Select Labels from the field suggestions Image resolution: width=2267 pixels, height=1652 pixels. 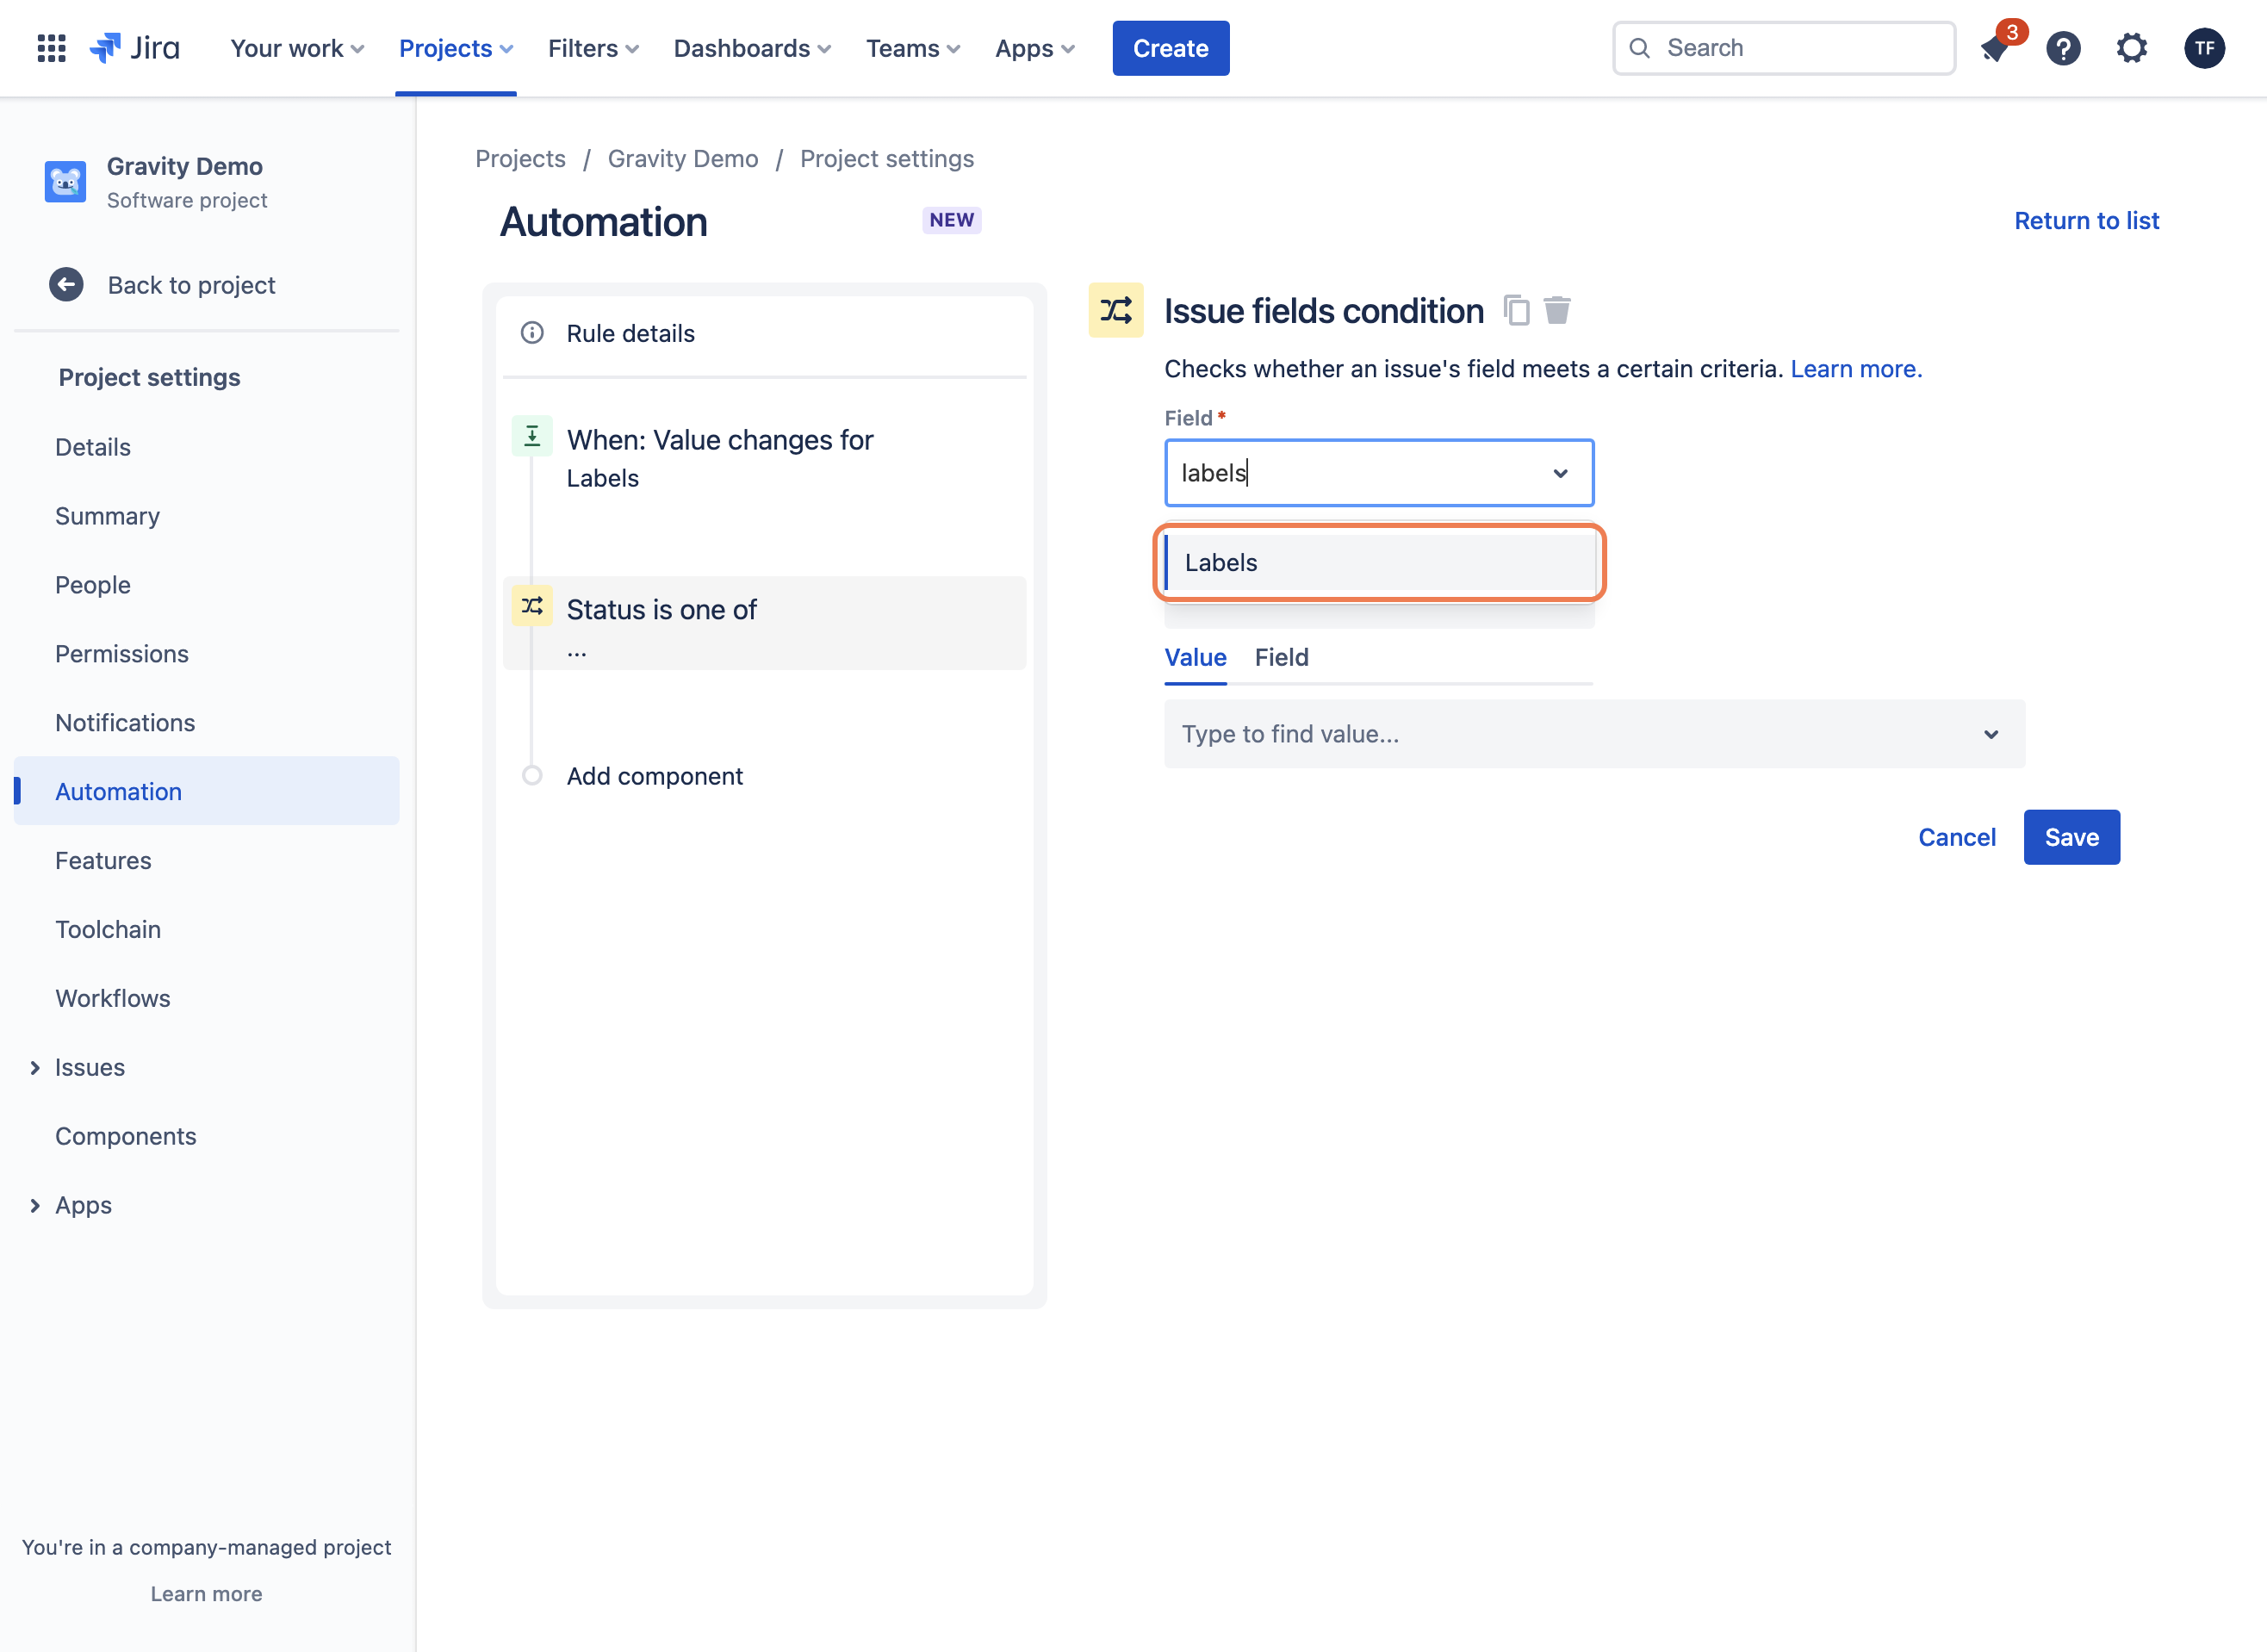click(x=1379, y=562)
